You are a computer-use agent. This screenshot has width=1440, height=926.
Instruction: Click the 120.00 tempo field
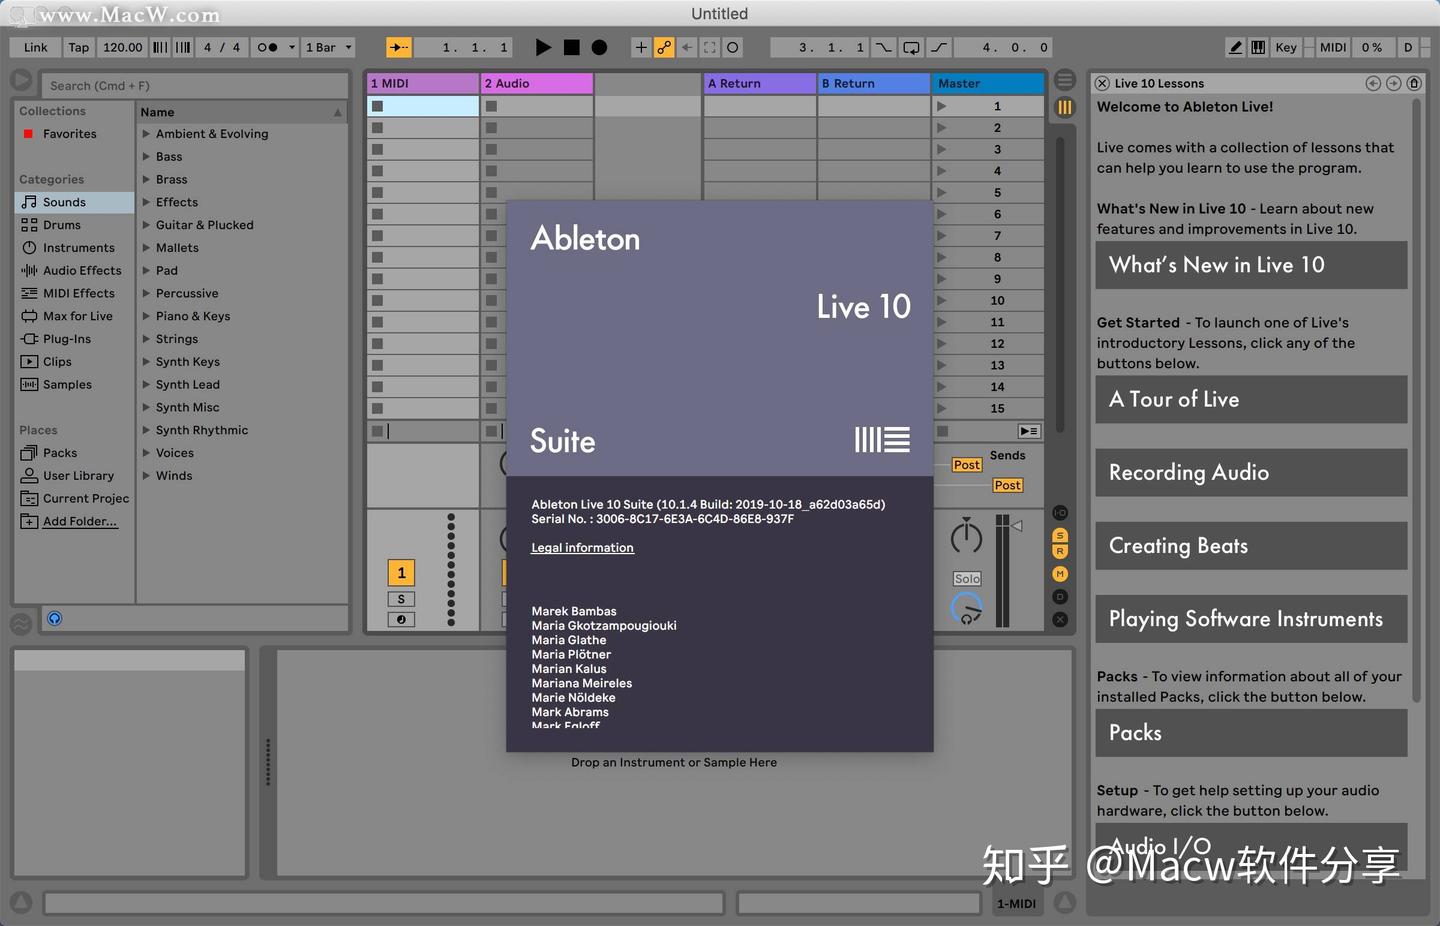(x=122, y=47)
